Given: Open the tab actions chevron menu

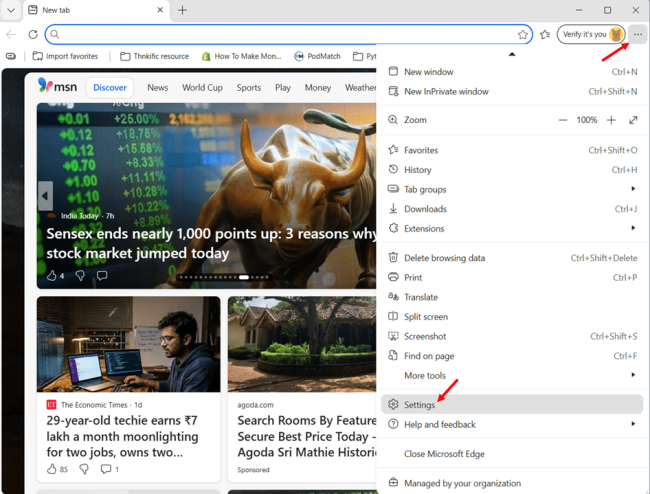Looking at the screenshot, I should coord(11,10).
